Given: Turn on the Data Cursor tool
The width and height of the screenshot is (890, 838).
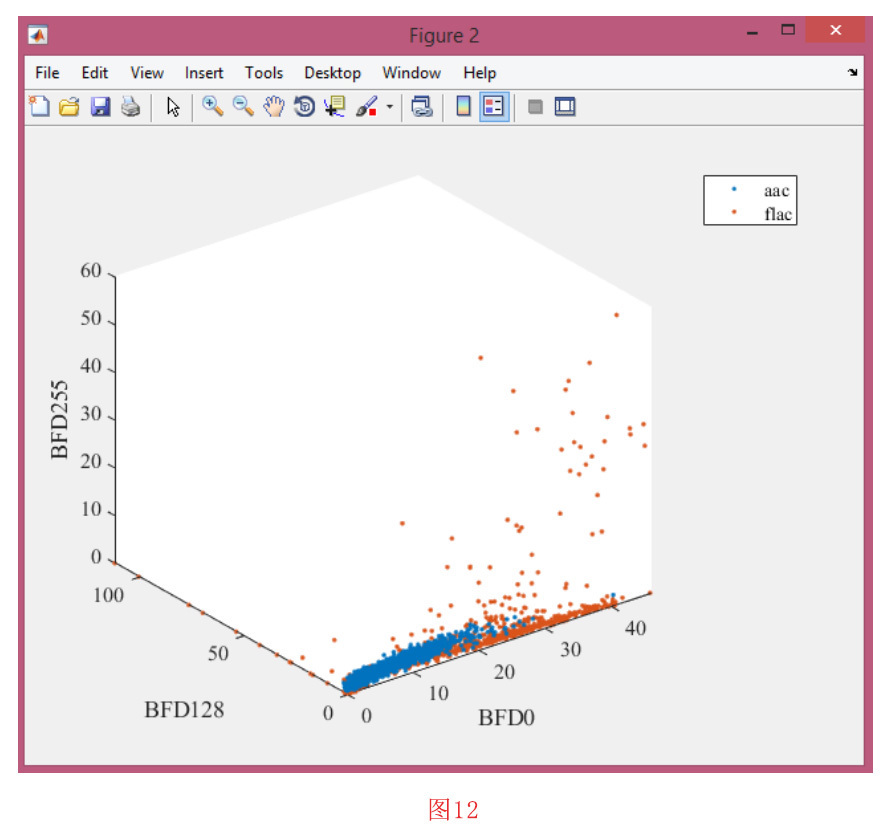Looking at the screenshot, I should click(x=334, y=106).
